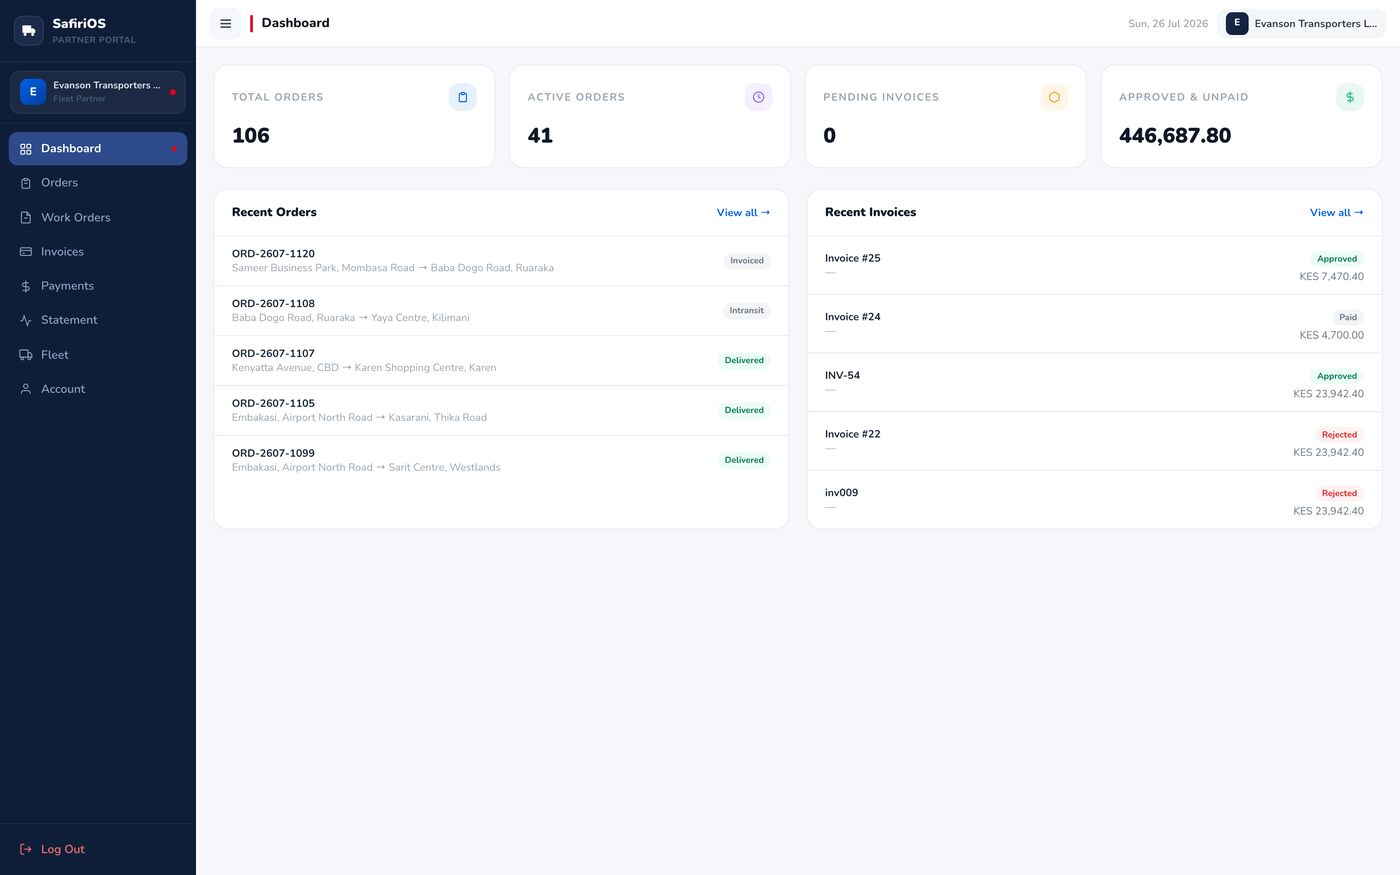Click Delivered badge for ORD-2607-1107

pos(744,361)
